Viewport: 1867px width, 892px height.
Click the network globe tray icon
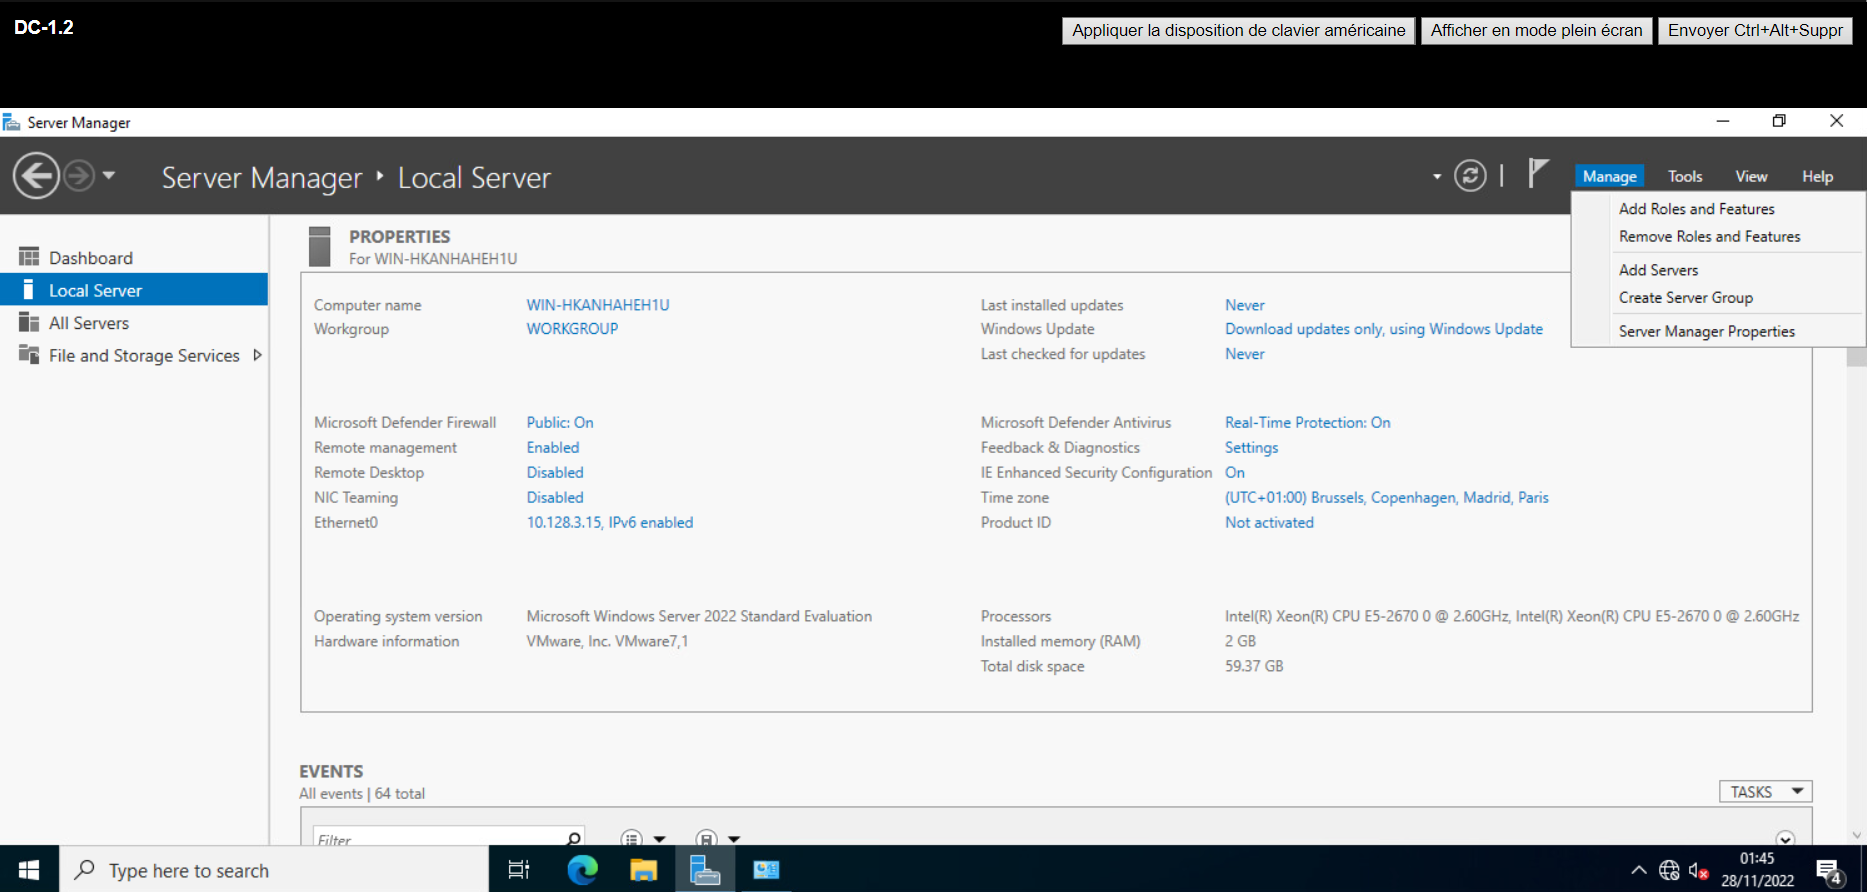pos(1669,870)
